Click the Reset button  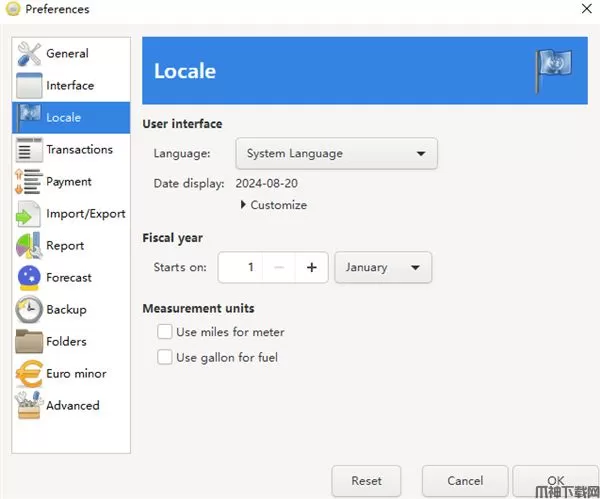tap(366, 481)
